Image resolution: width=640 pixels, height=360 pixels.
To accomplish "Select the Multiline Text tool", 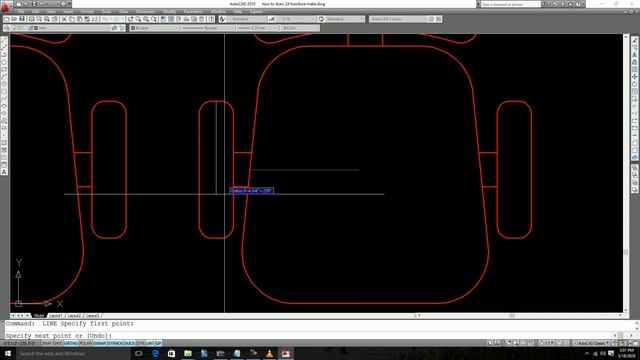I will tap(4, 172).
